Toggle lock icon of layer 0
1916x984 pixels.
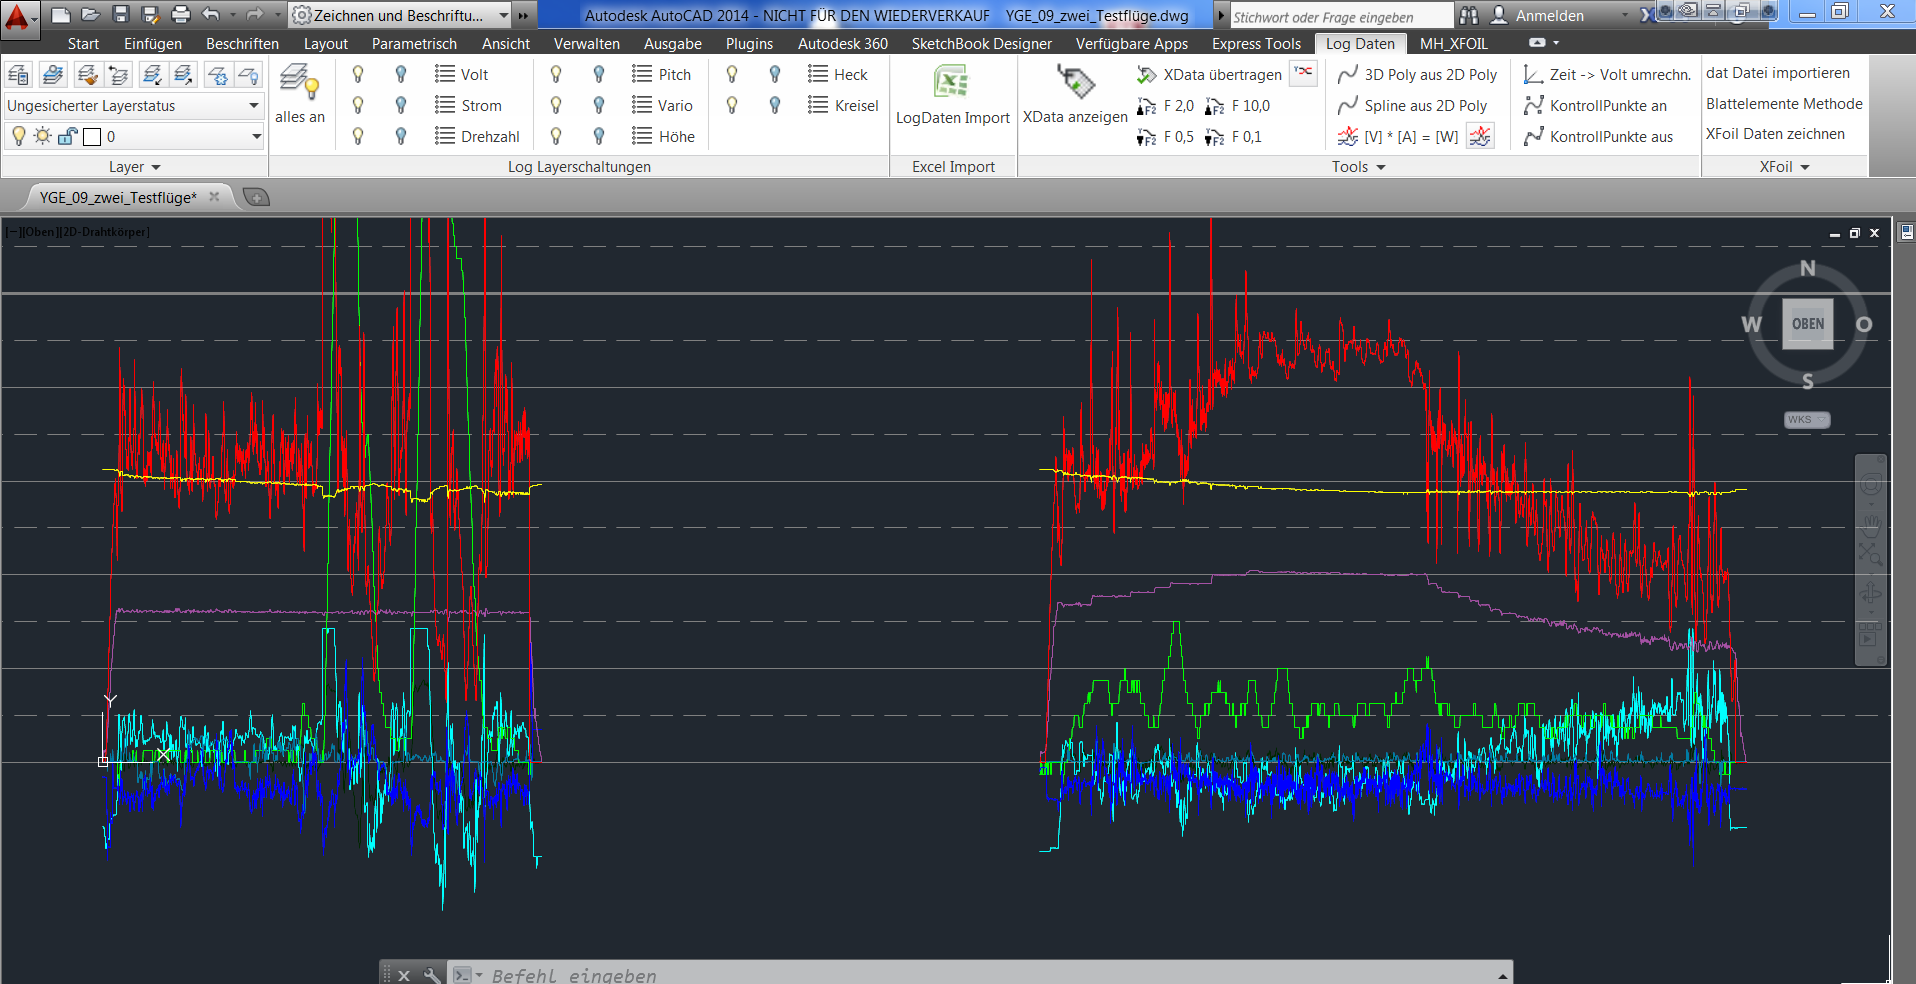point(67,136)
